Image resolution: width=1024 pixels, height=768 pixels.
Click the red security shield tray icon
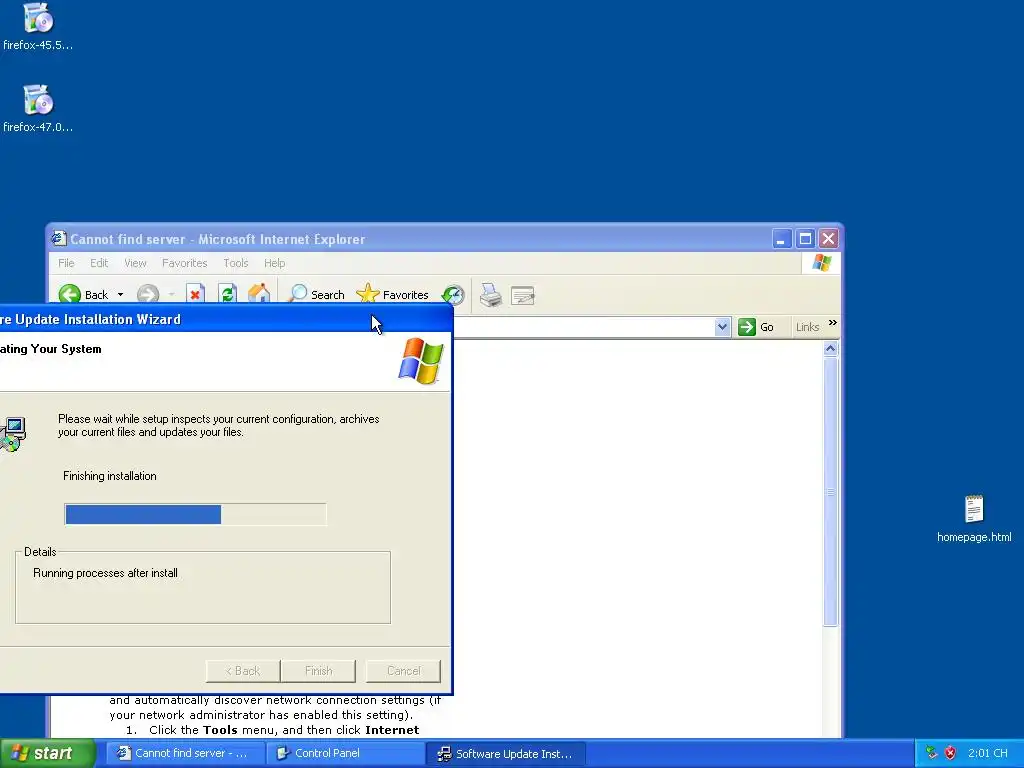(950, 753)
